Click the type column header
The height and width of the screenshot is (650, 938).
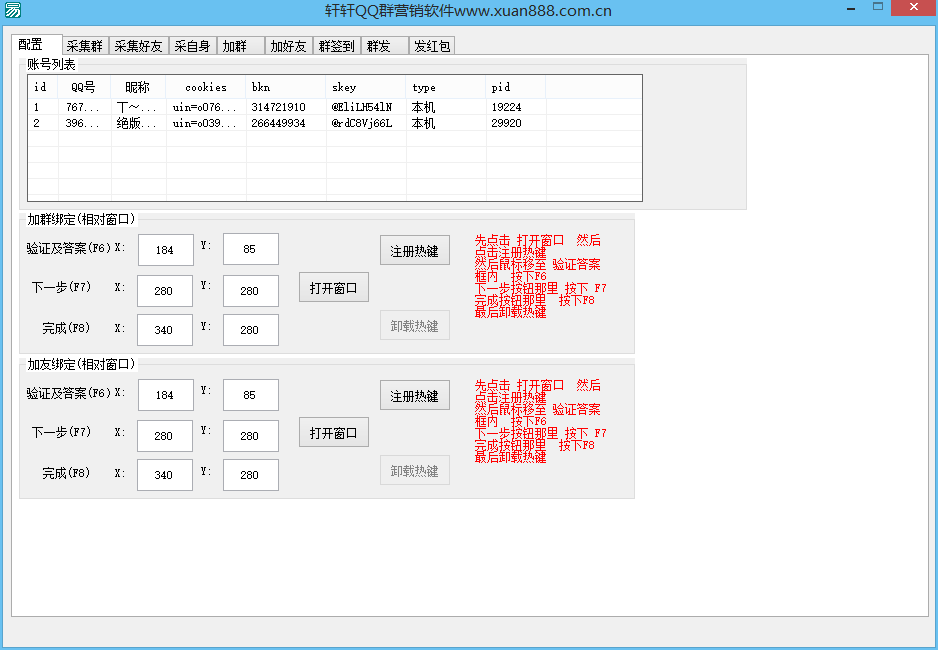(x=446, y=87)
